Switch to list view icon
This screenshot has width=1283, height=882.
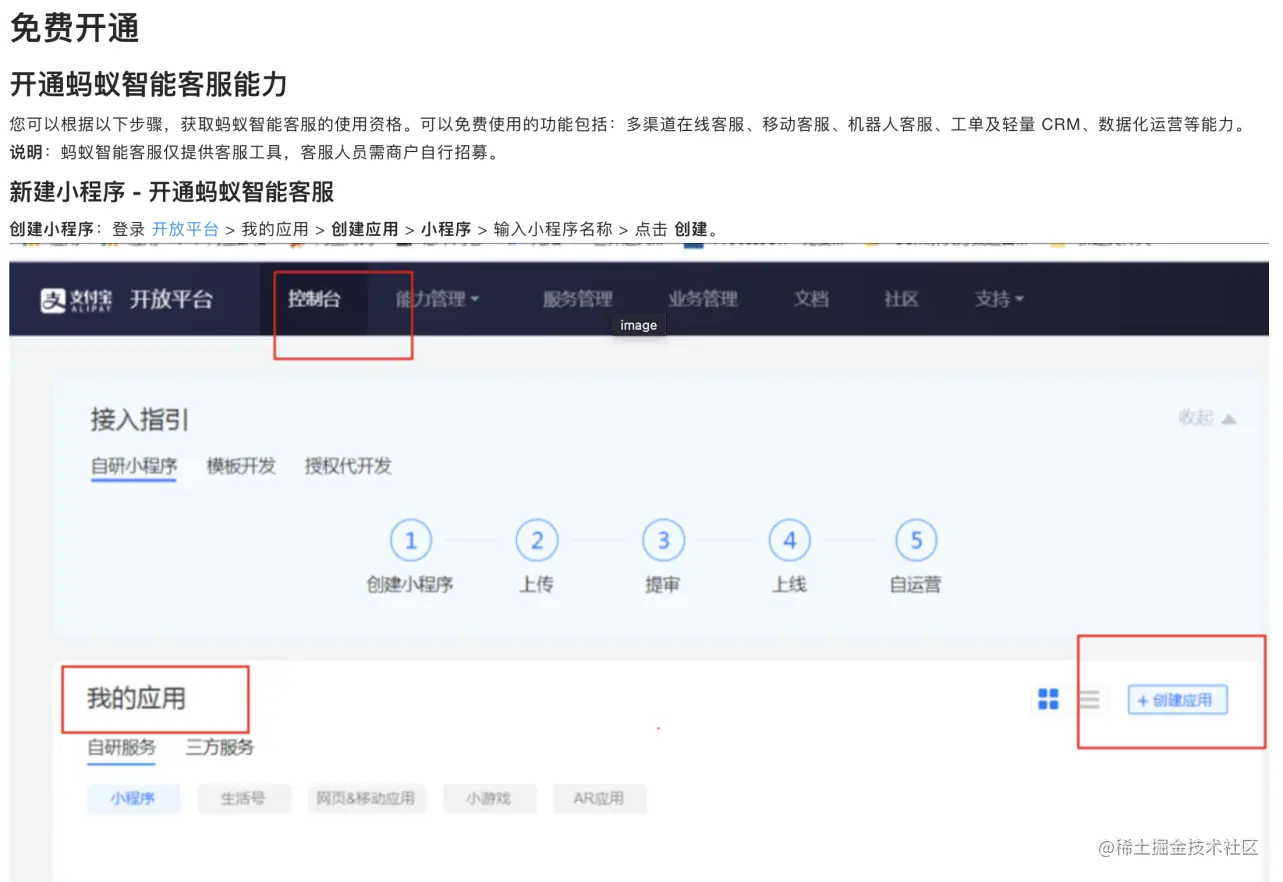1090,700
